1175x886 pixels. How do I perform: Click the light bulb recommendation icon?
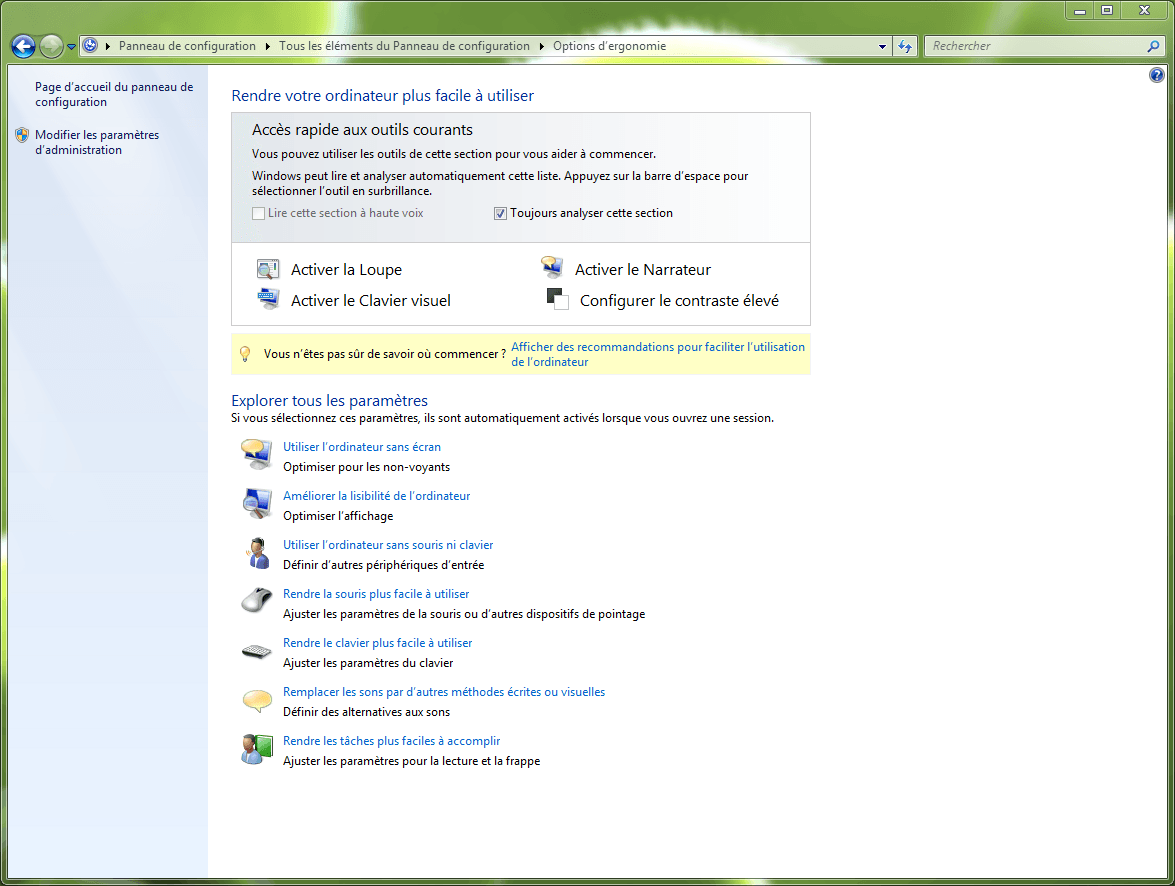pyautogui.click(x=245, y=354)
